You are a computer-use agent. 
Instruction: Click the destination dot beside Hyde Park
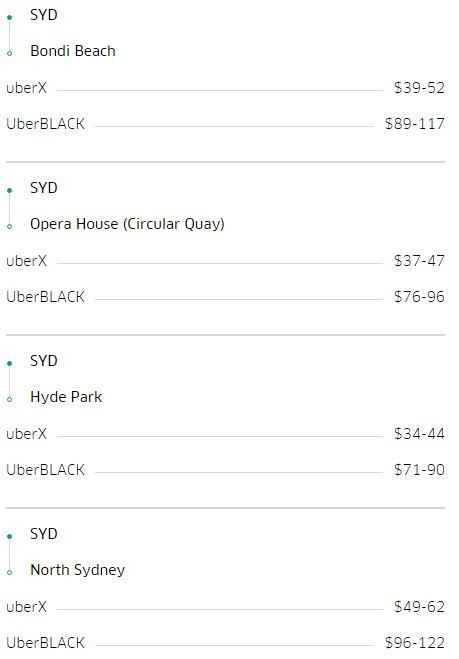coord(9,399)
